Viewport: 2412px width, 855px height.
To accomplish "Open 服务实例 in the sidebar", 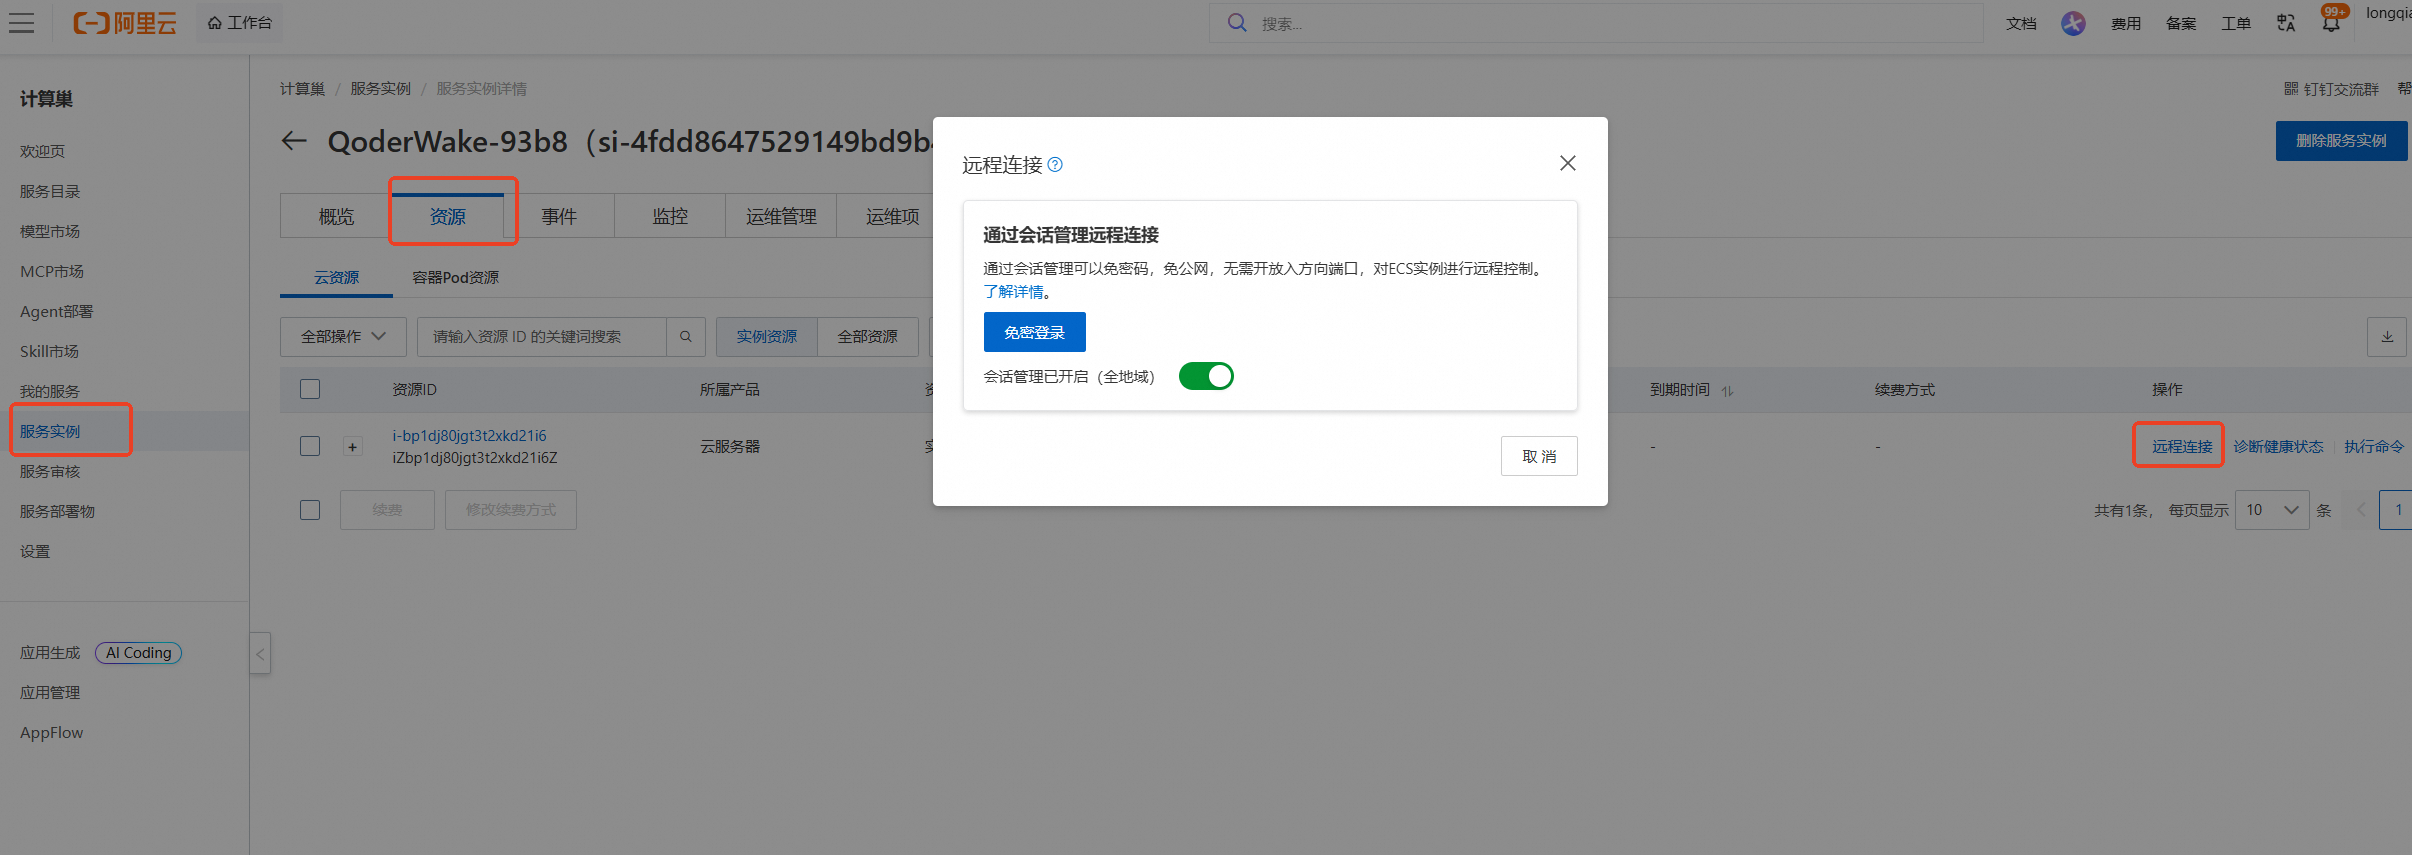I will 50,431.
